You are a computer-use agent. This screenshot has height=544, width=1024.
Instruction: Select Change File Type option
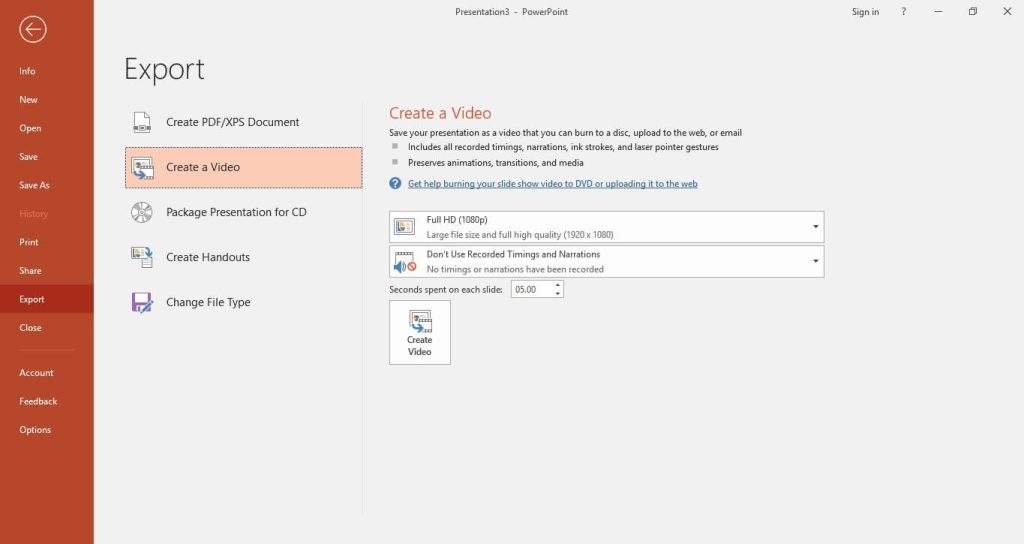tap(244, 302)
